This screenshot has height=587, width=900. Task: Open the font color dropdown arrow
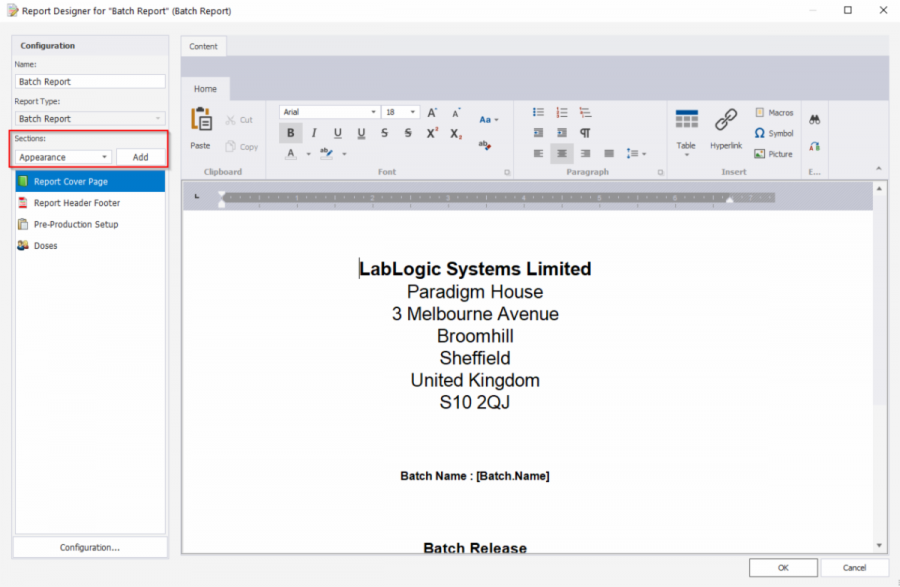(x=308, y=154)
